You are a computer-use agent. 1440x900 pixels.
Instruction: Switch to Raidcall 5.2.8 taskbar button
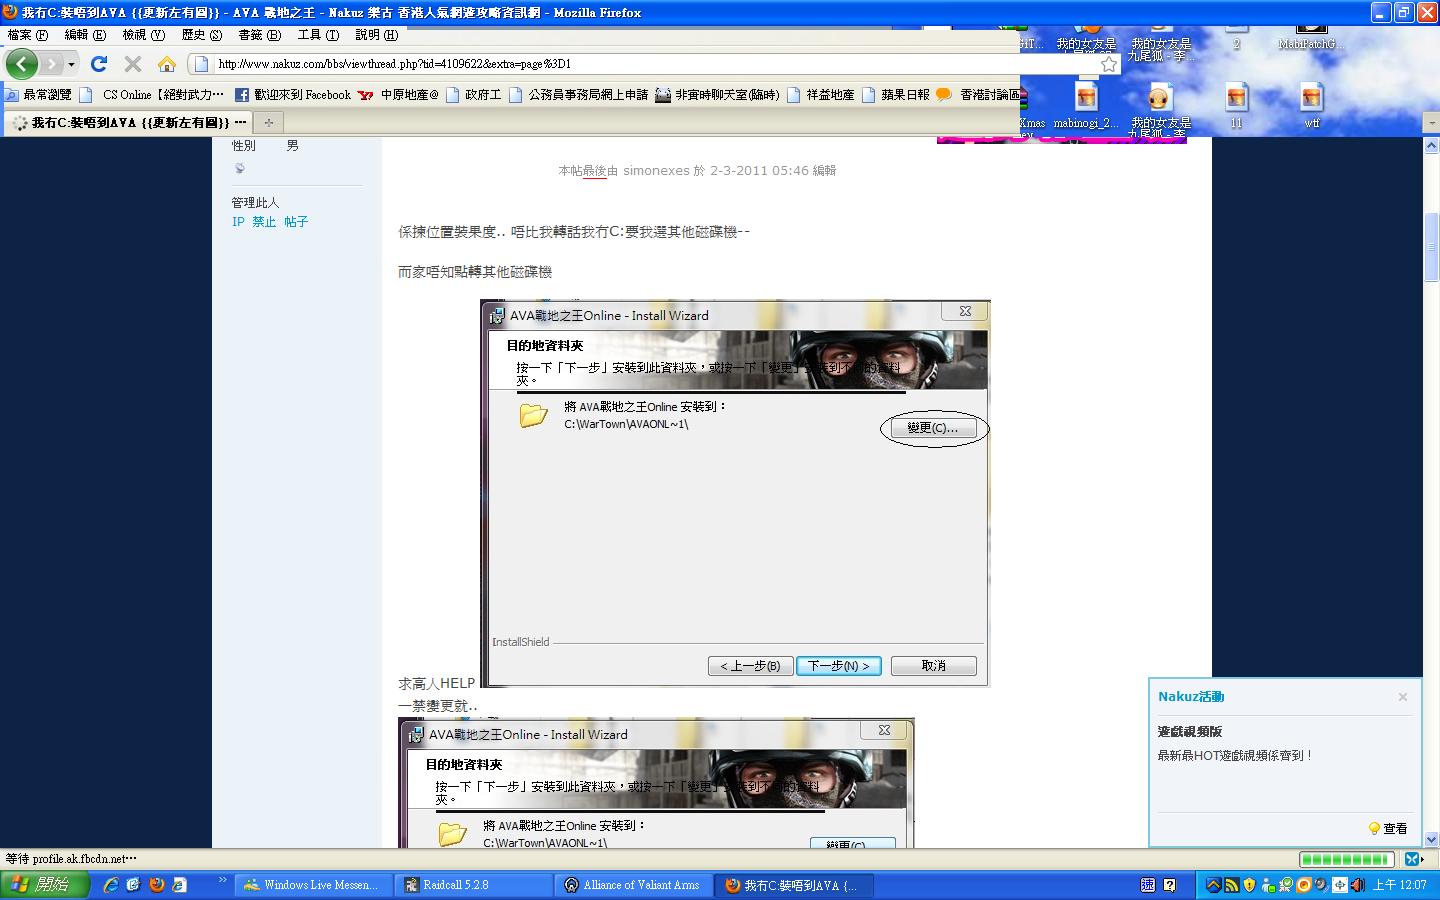(x=473, y=885)
